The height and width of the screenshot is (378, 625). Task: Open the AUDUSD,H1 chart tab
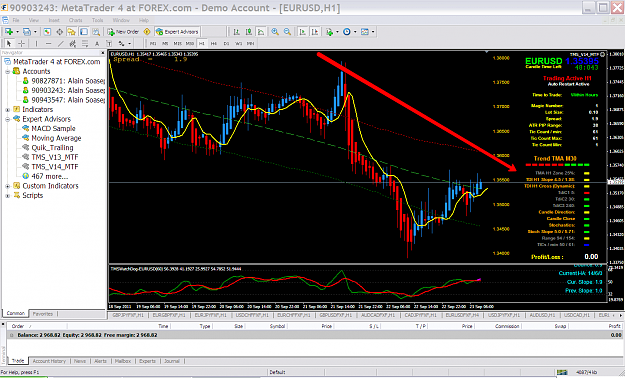tap(542, 315)
